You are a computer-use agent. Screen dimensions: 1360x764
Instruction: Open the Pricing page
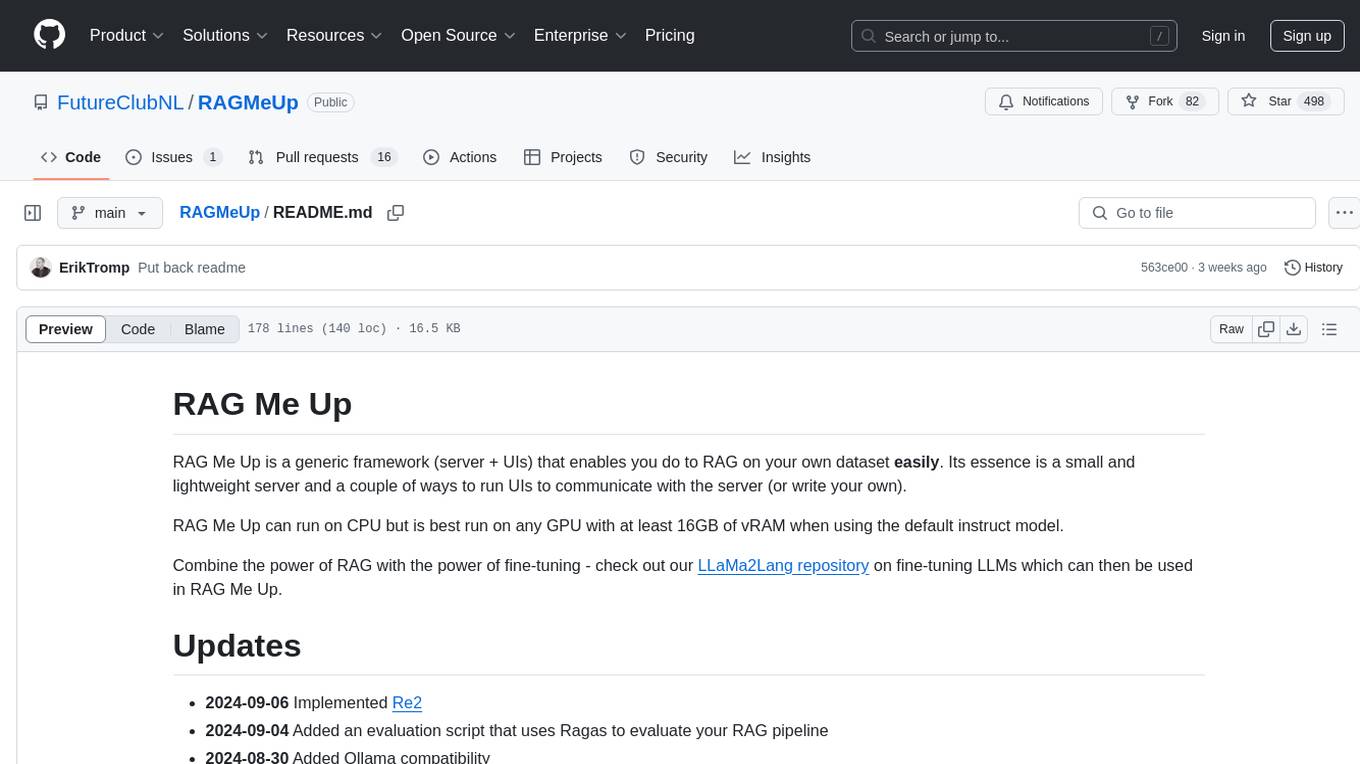670,35
